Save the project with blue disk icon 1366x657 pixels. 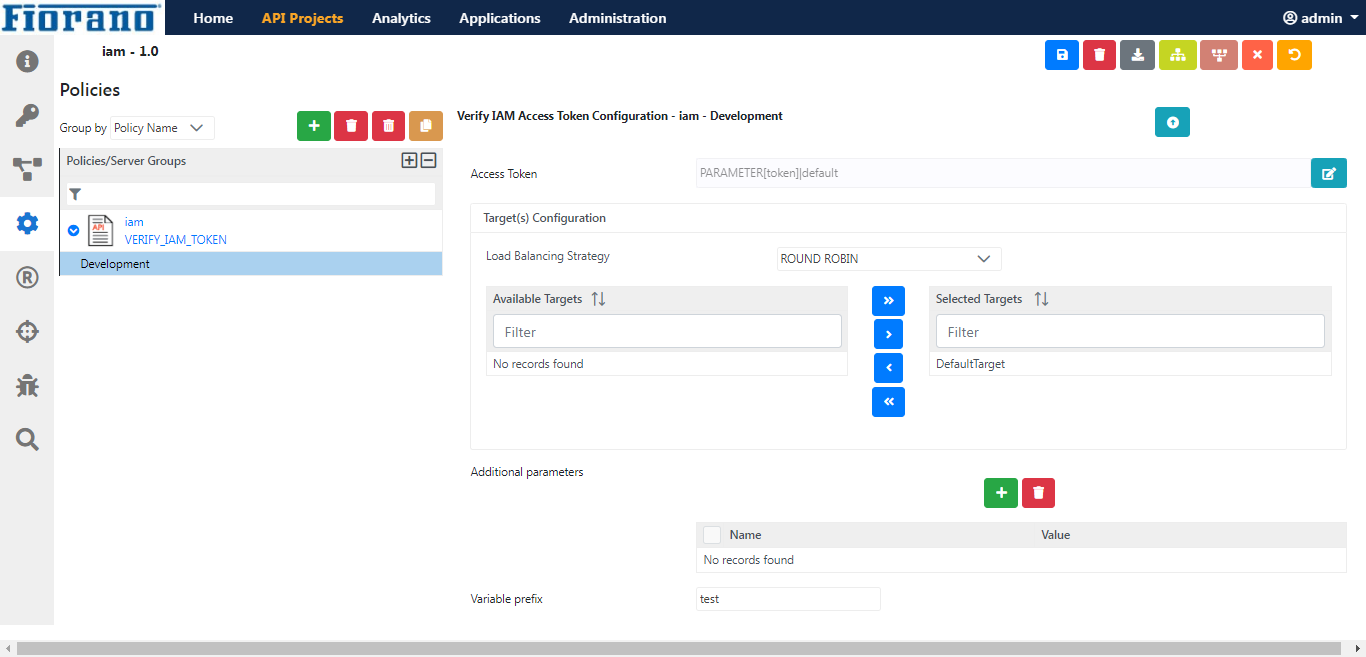click(x=1062, y=55)
